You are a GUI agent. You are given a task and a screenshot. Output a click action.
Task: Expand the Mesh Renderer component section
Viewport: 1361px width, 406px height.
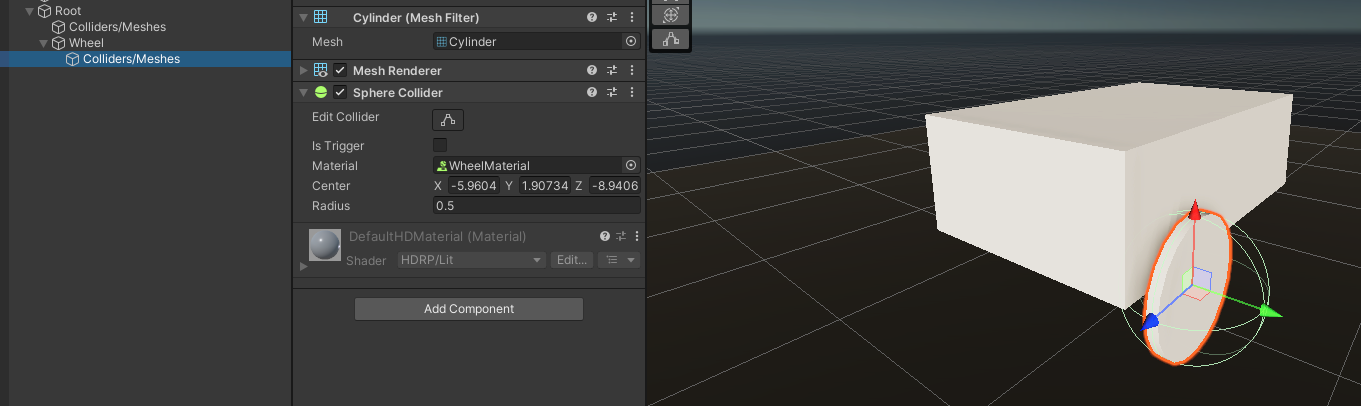point(303,71)
